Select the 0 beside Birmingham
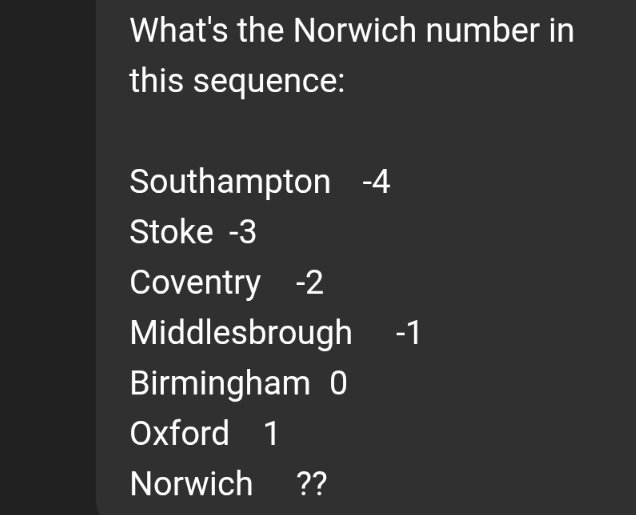 (x=338, y=383)
